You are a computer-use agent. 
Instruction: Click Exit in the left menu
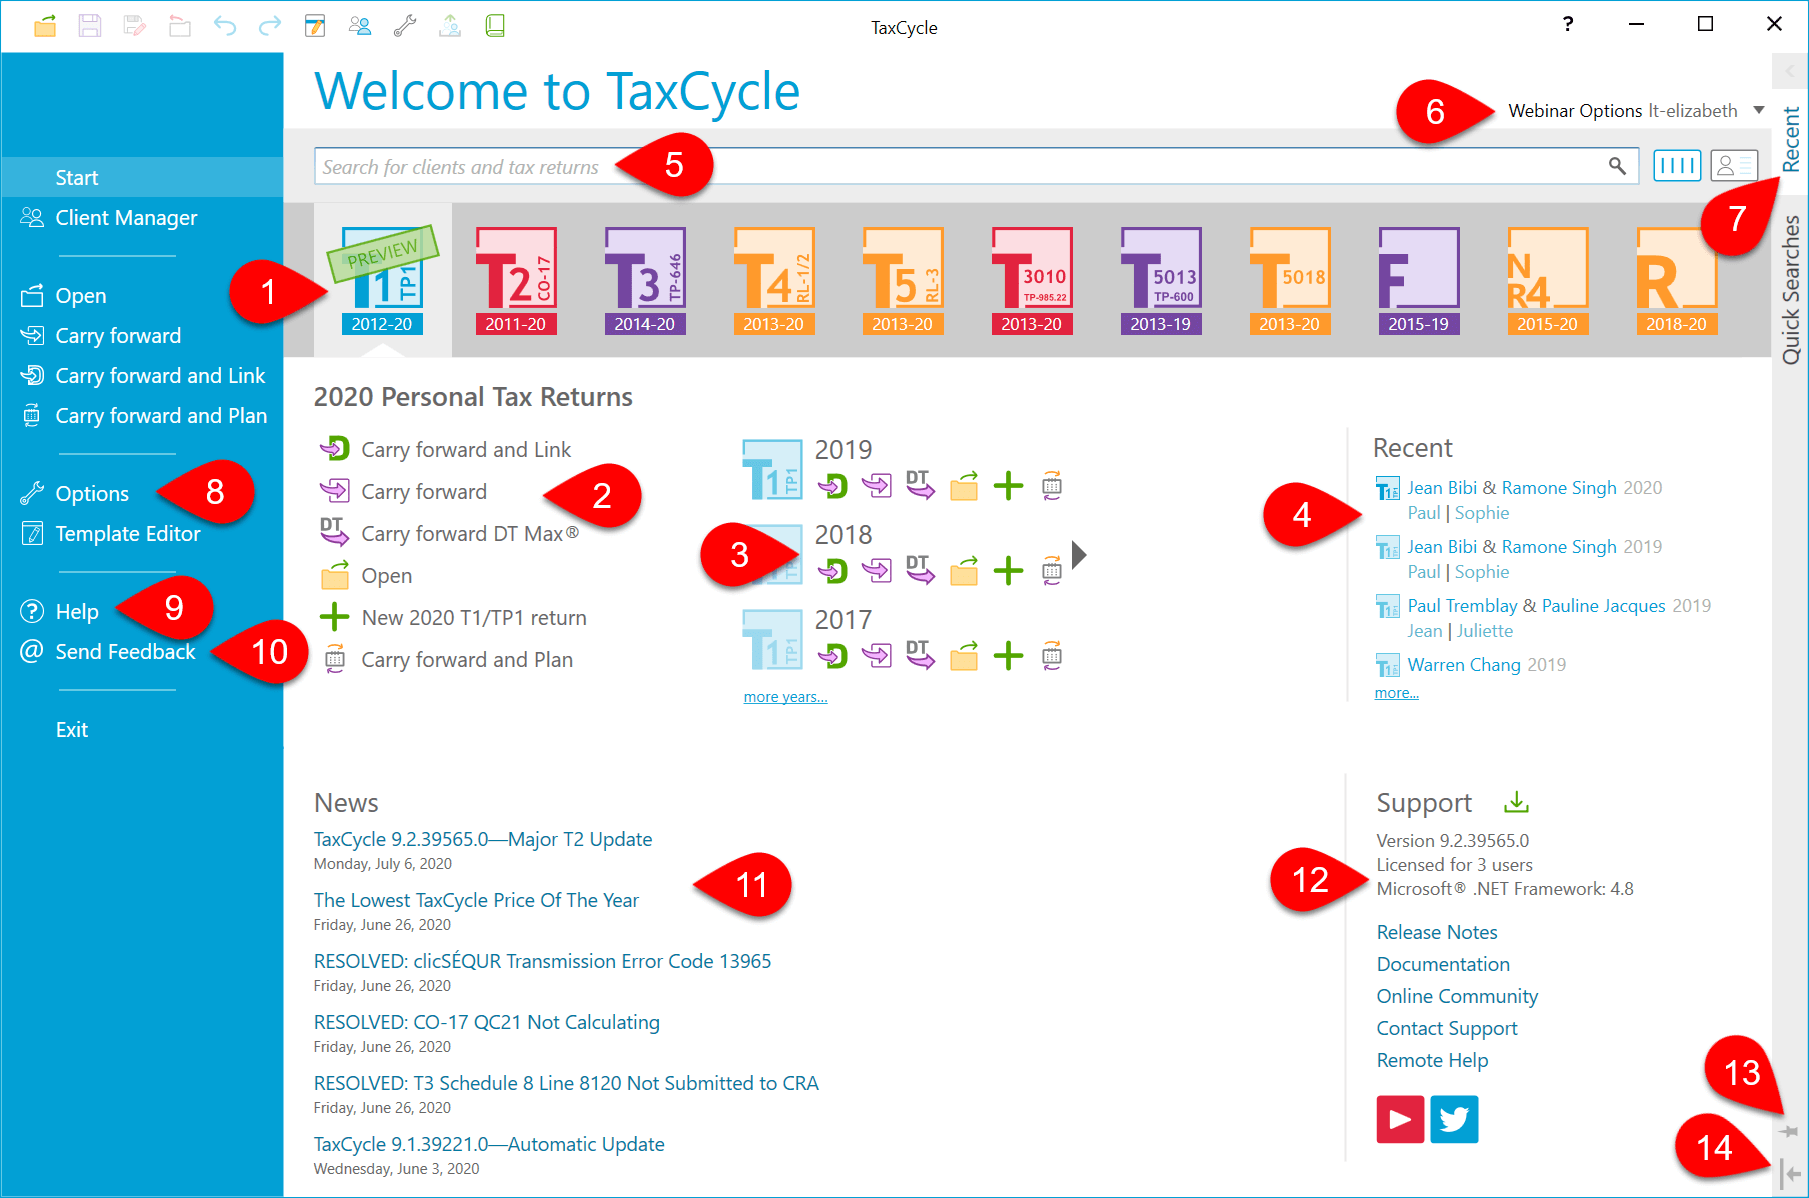[72, 729]
